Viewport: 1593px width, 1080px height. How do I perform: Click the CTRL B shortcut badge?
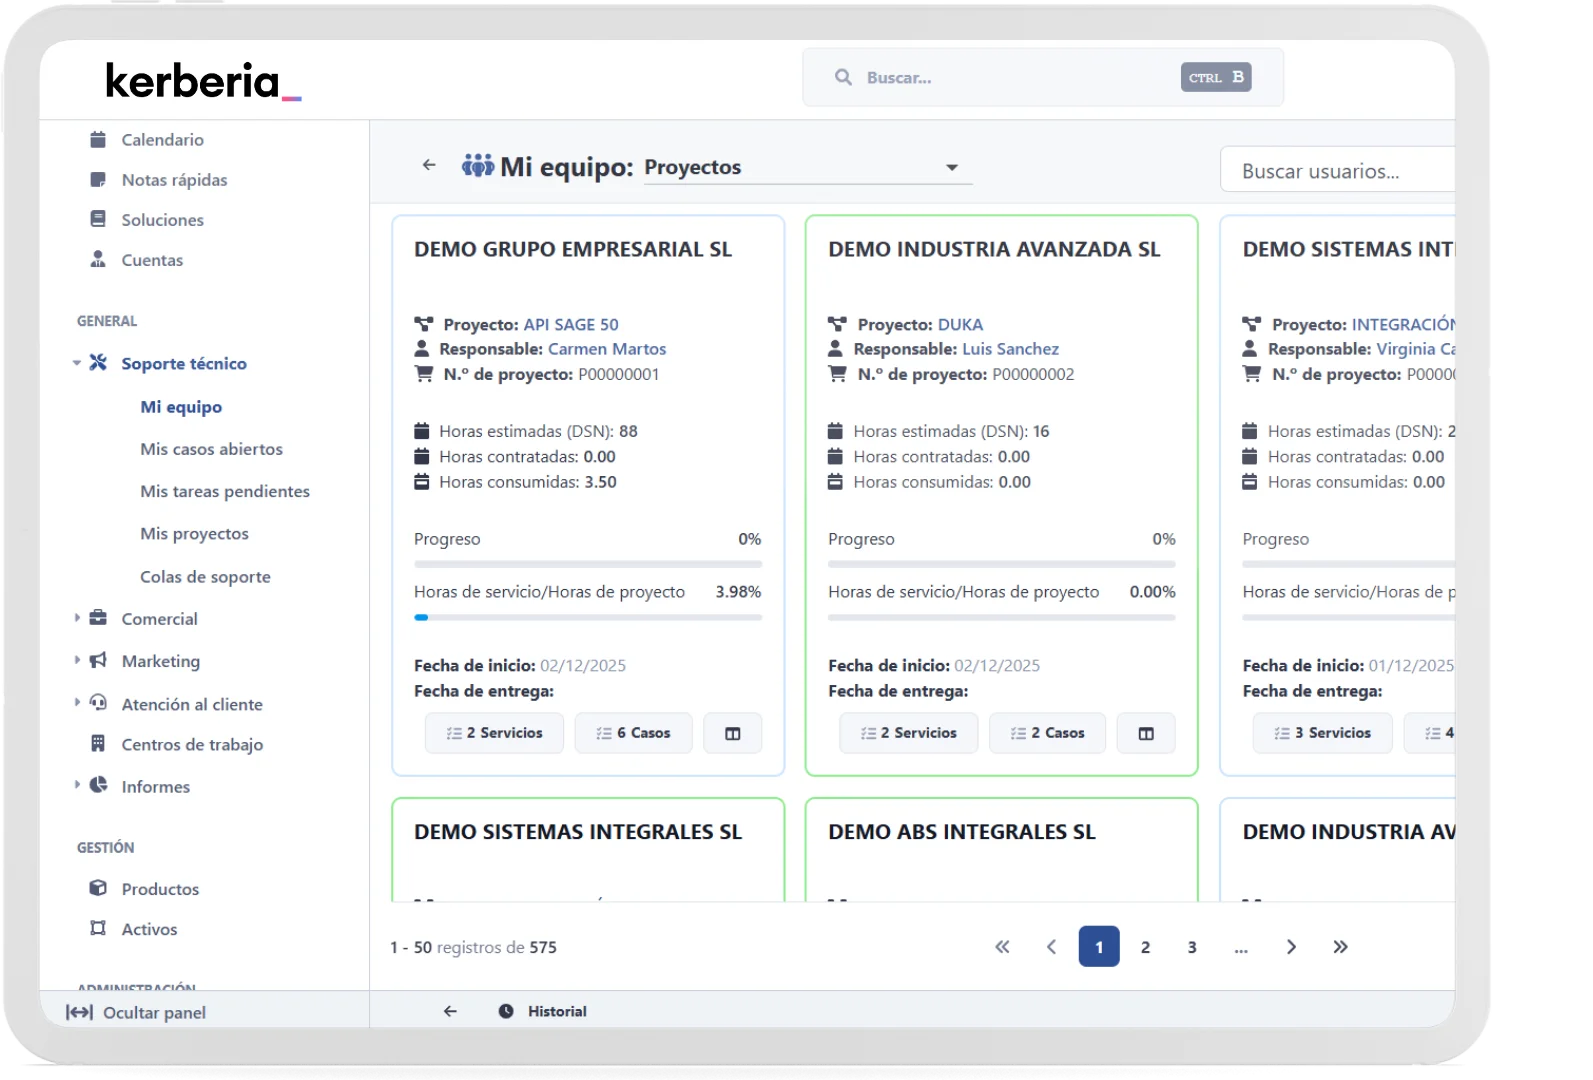[1216, 77]
